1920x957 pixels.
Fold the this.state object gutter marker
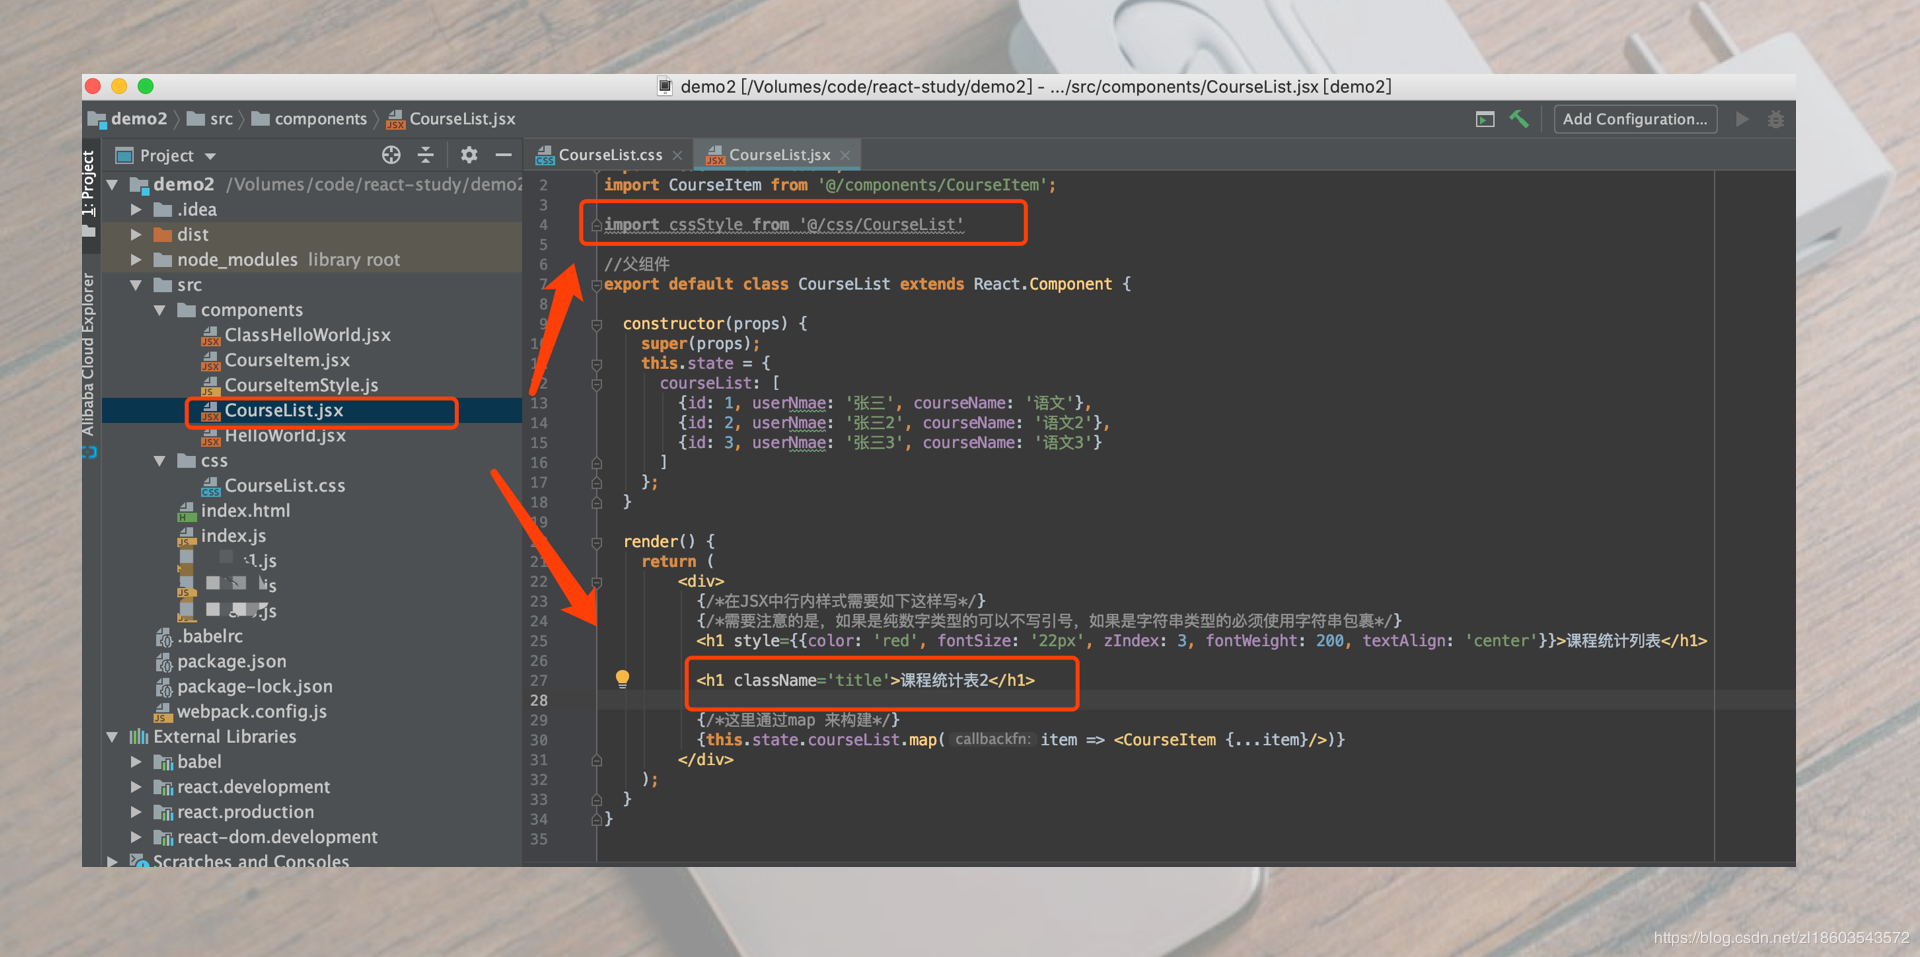tap(596, 364)
